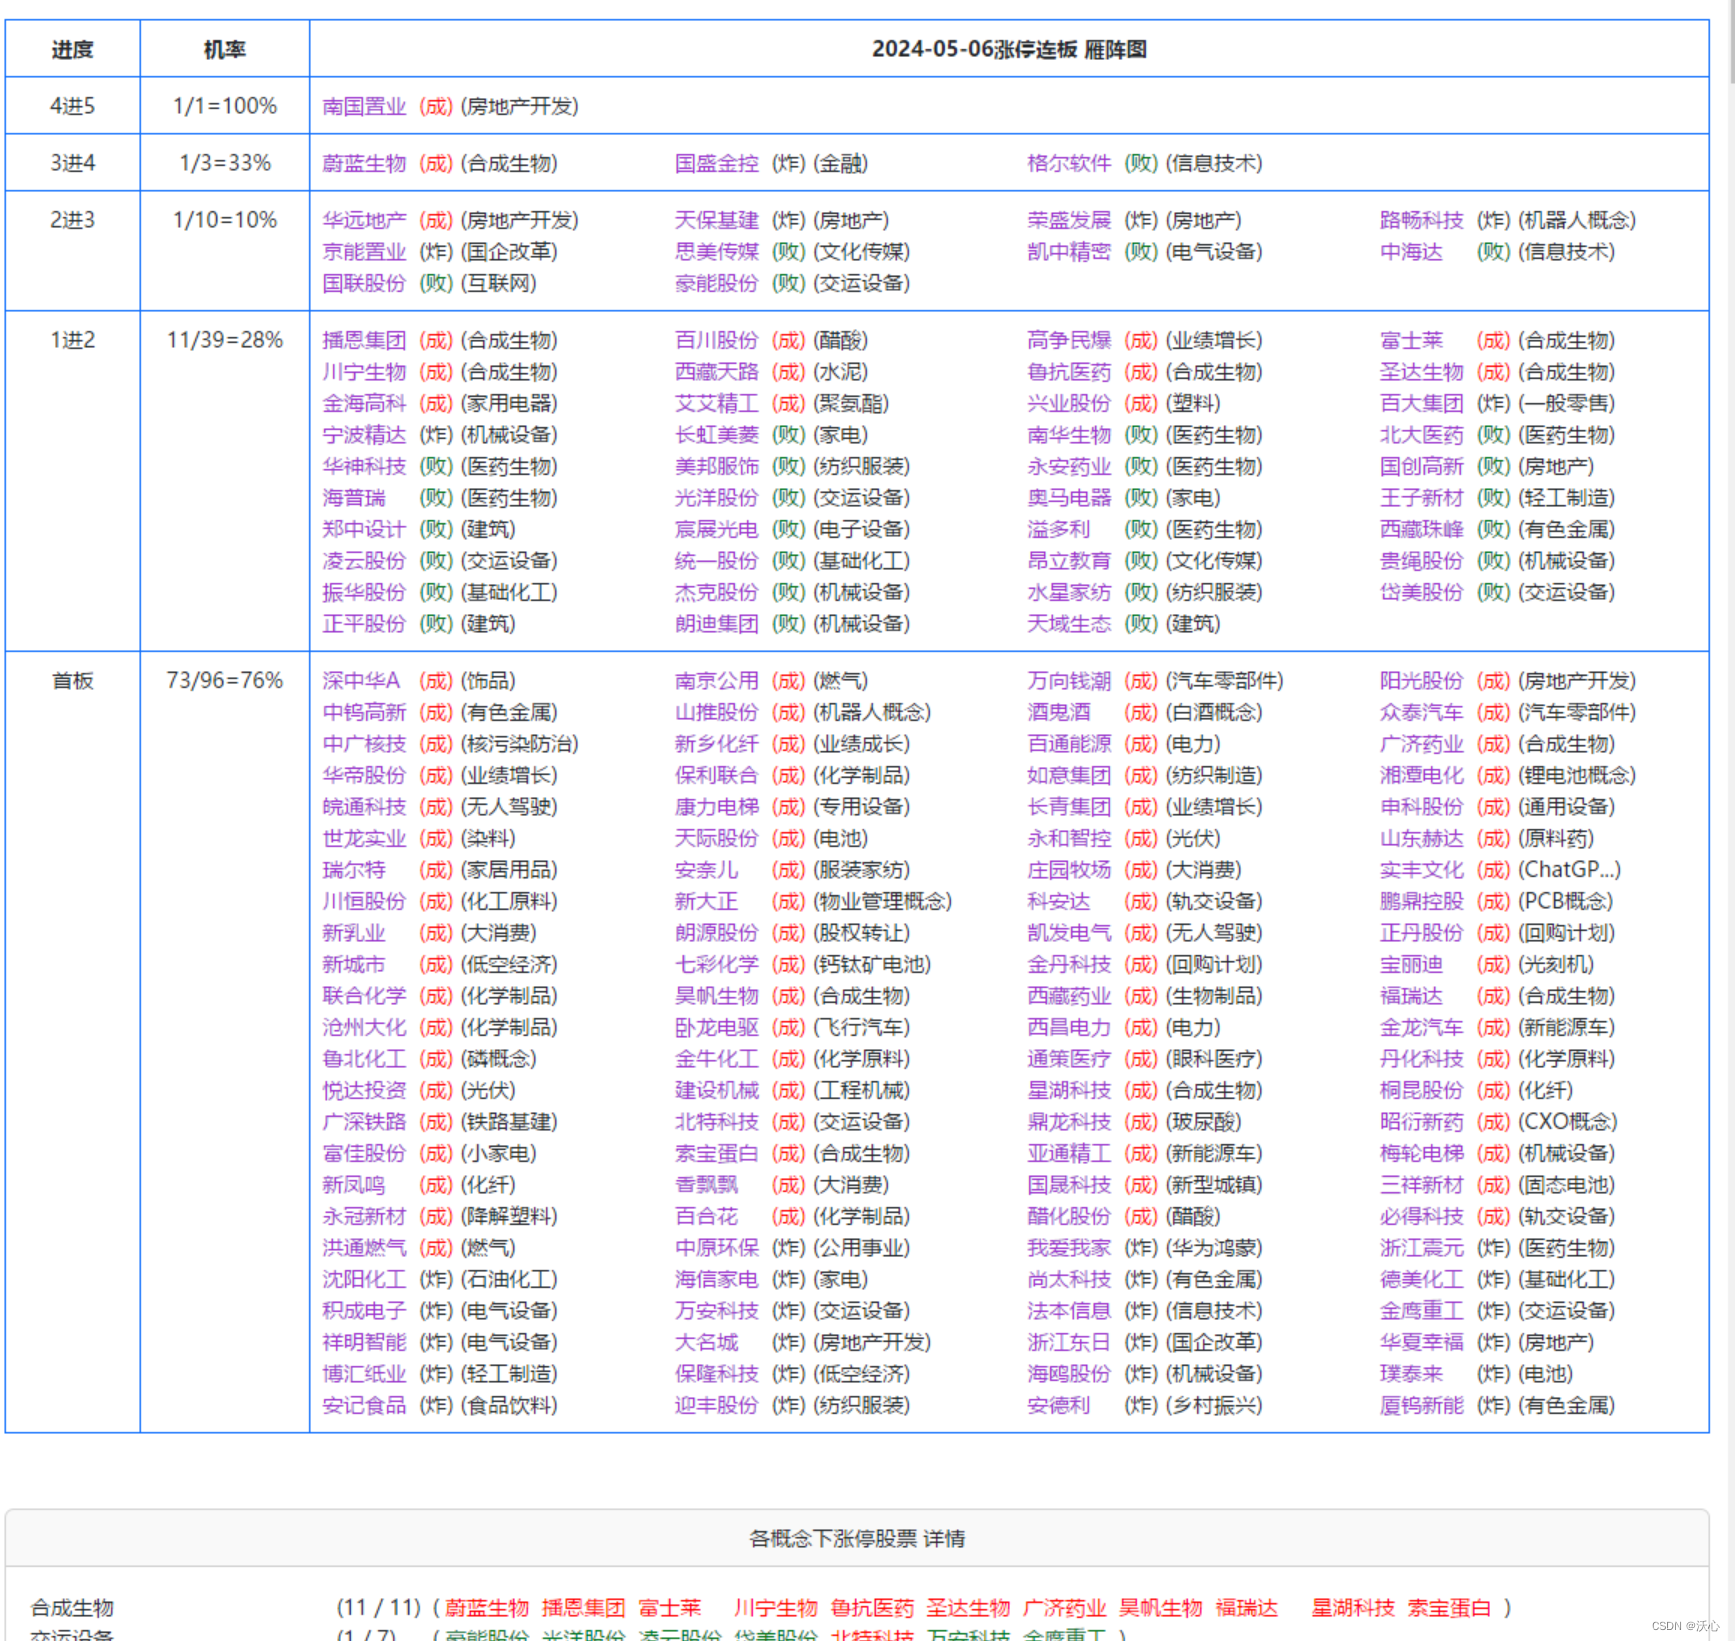Open the 蔚蓝生物 stock link
Screen dimensions: 1735x1641
[x=364, y=163]
